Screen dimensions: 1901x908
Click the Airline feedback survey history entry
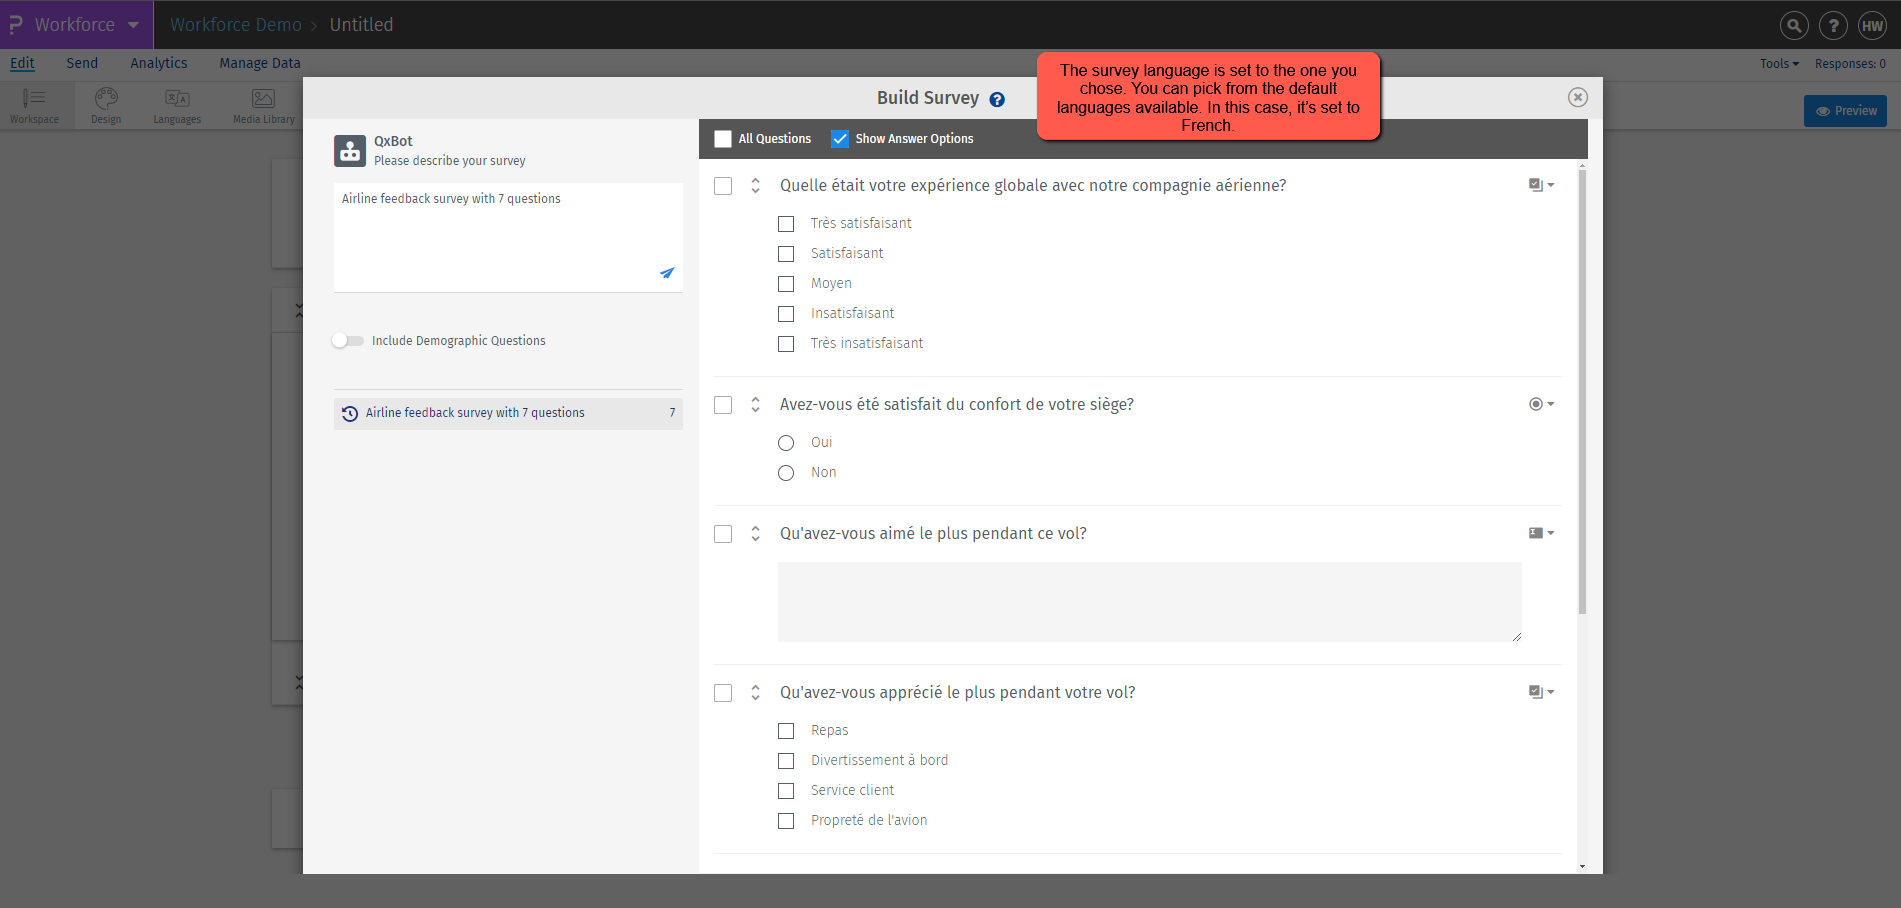tap(473, 412)
